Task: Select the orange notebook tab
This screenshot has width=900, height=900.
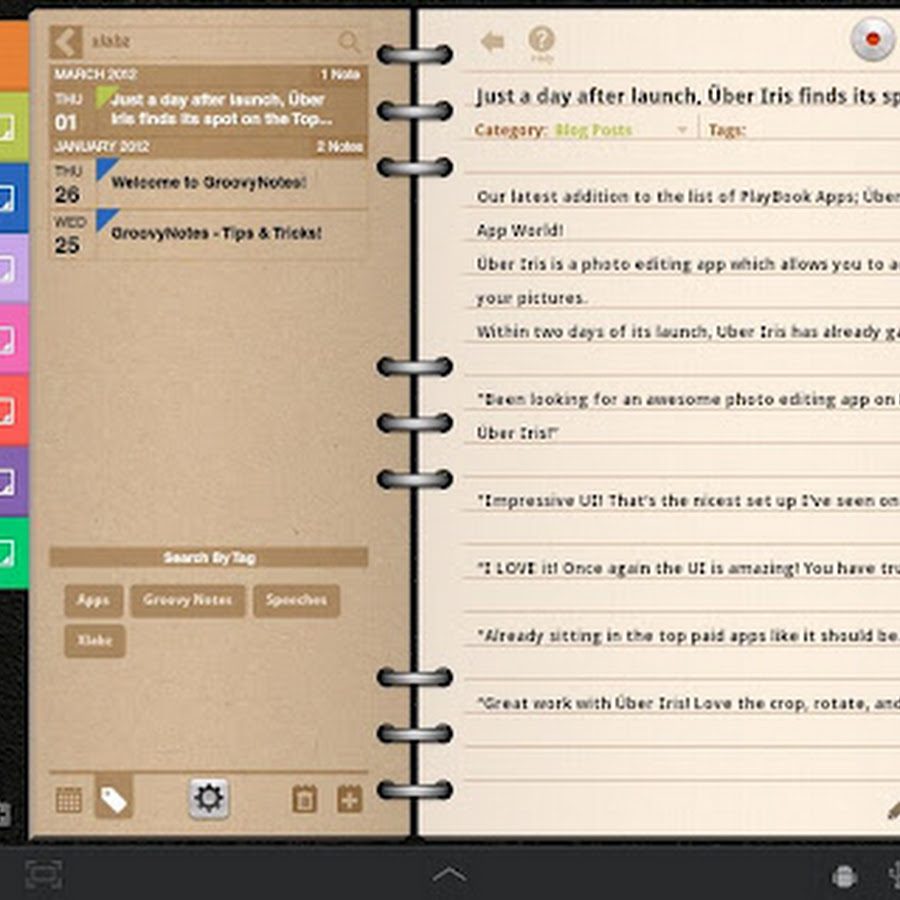Action: pyautogui.click(x=14, y=56)
